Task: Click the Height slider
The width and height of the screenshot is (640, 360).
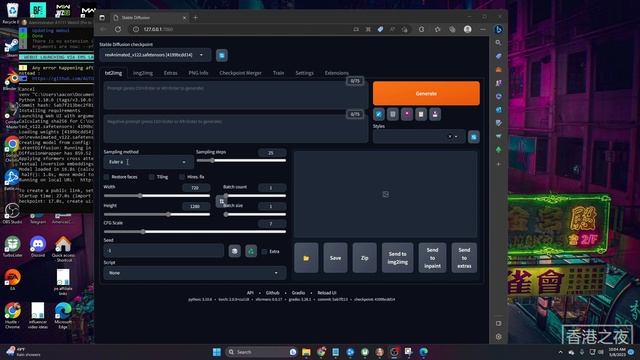Action: tap(157, 214)
